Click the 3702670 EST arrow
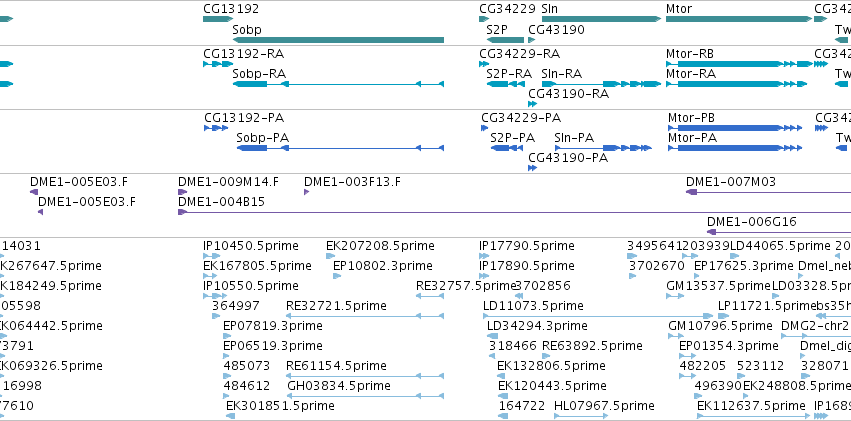This screenshot has height=421, width=851. coord(632,276)
